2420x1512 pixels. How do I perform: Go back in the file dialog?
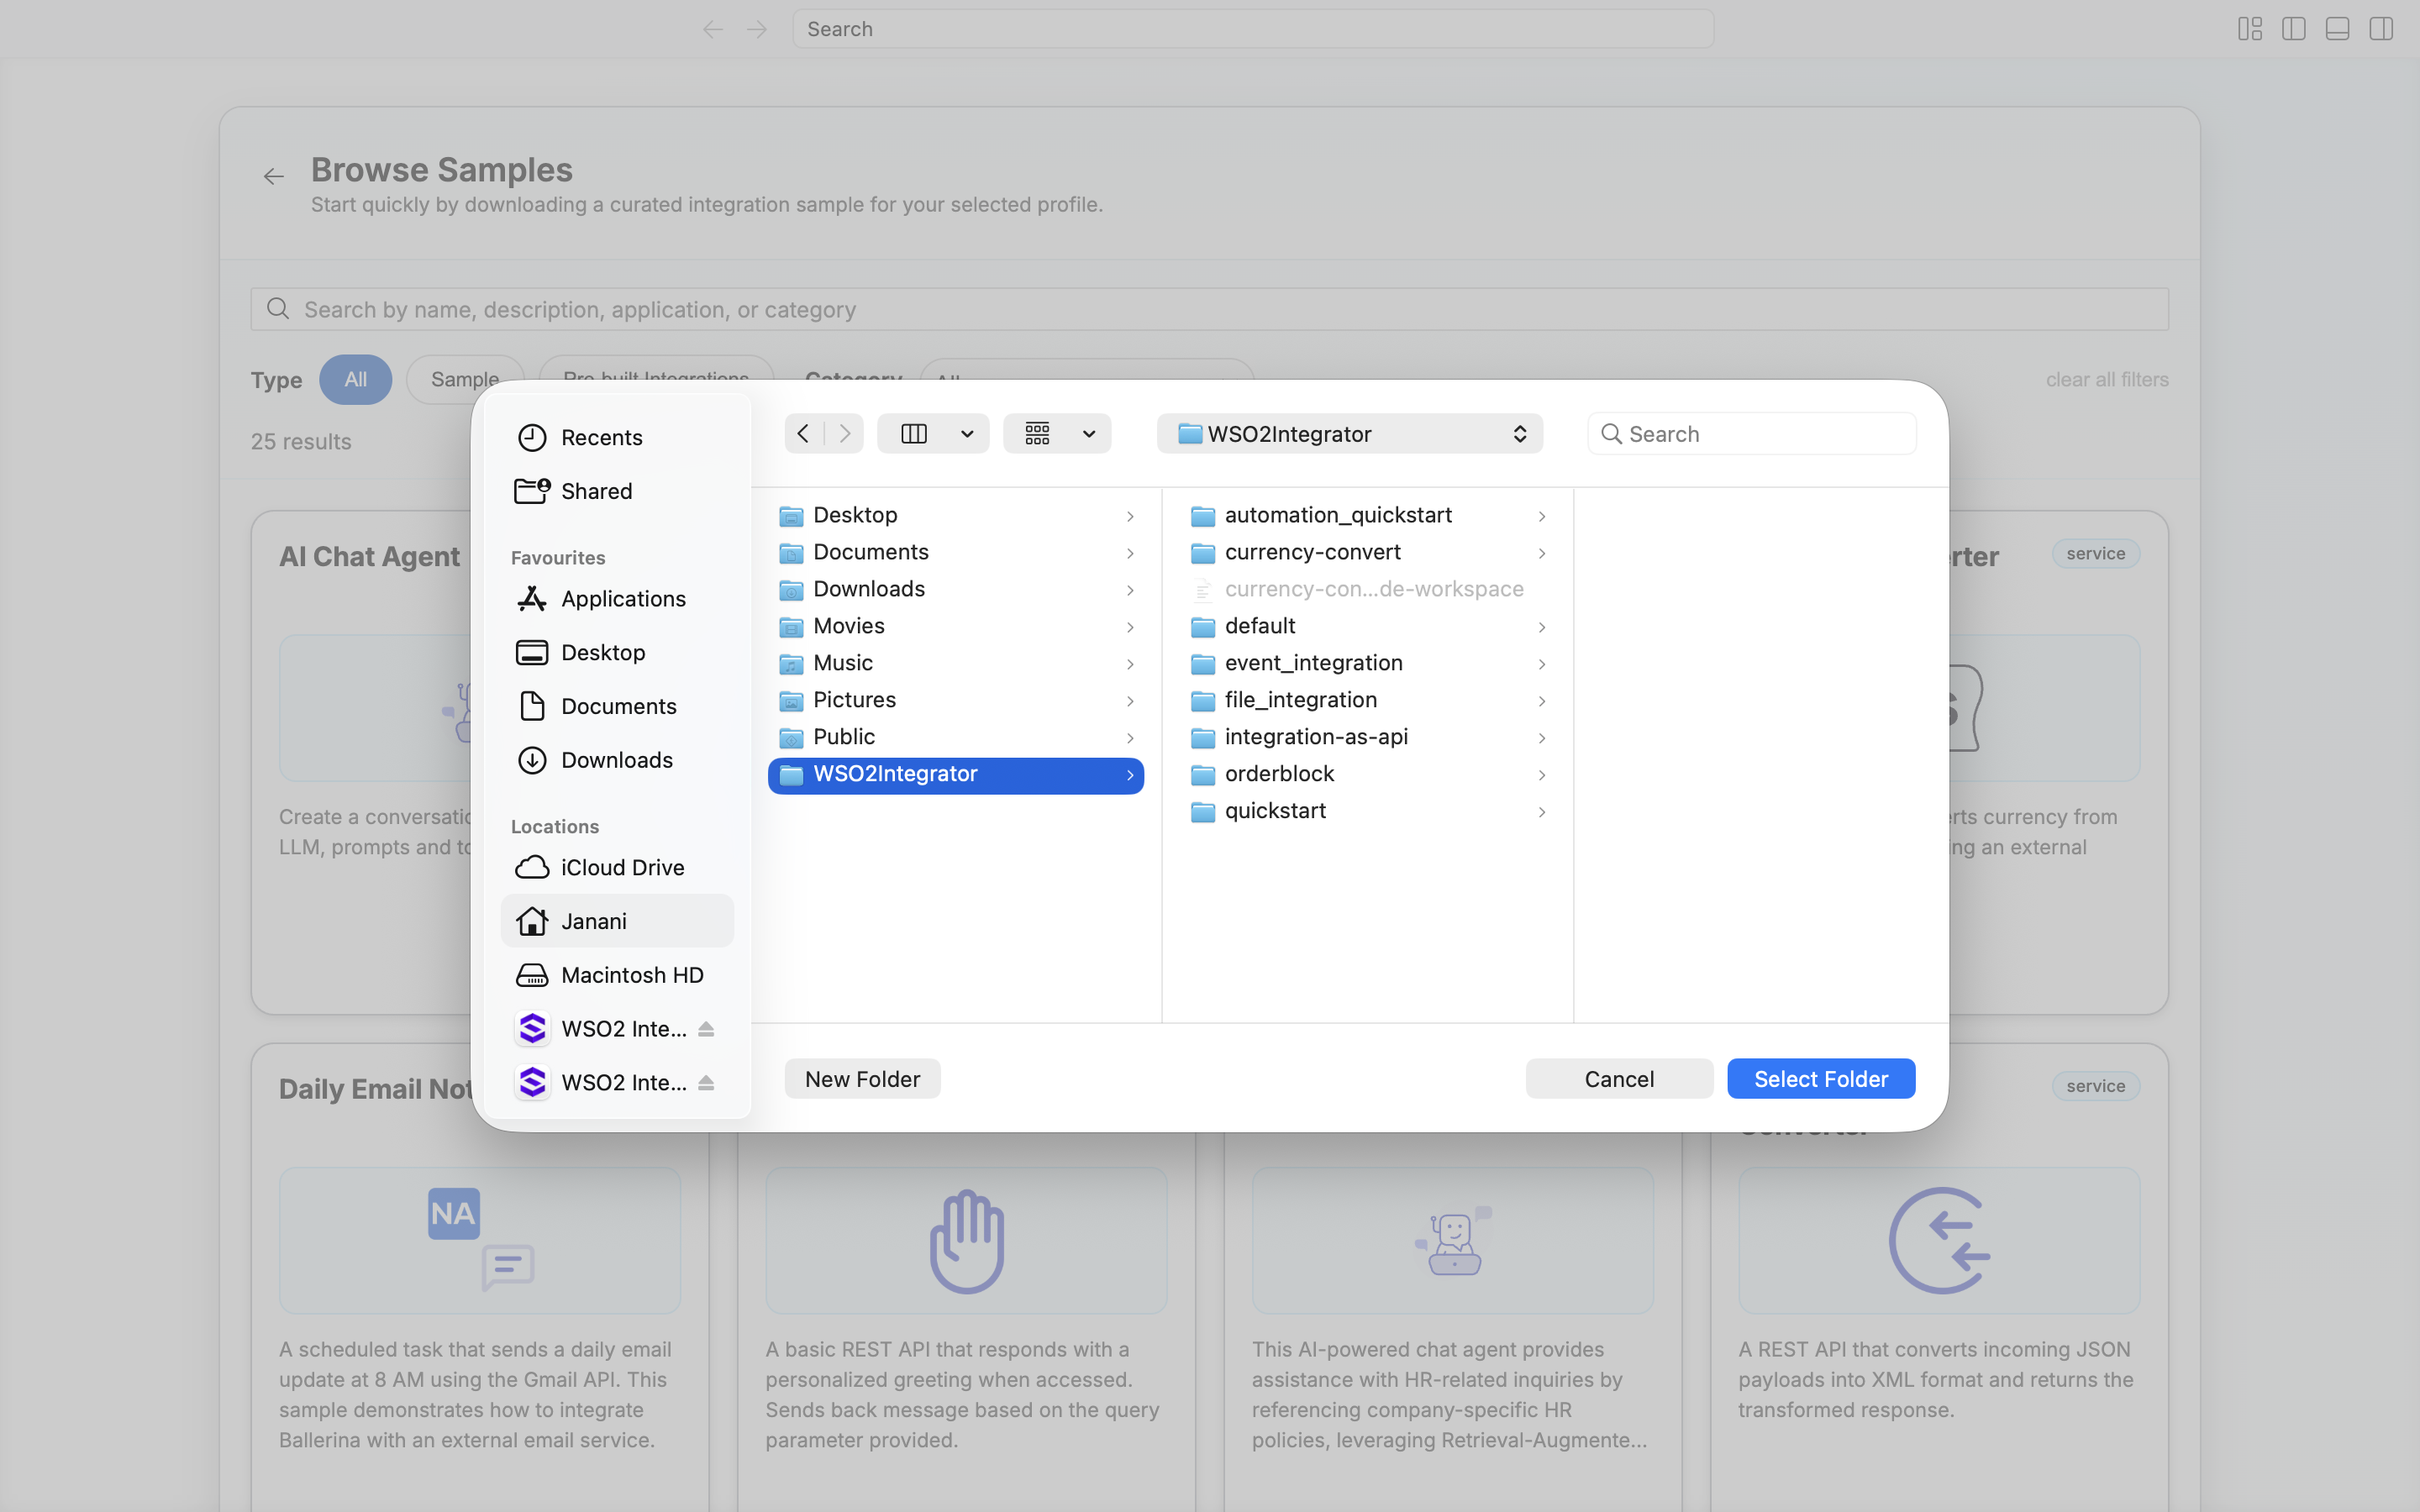(803, 433)
